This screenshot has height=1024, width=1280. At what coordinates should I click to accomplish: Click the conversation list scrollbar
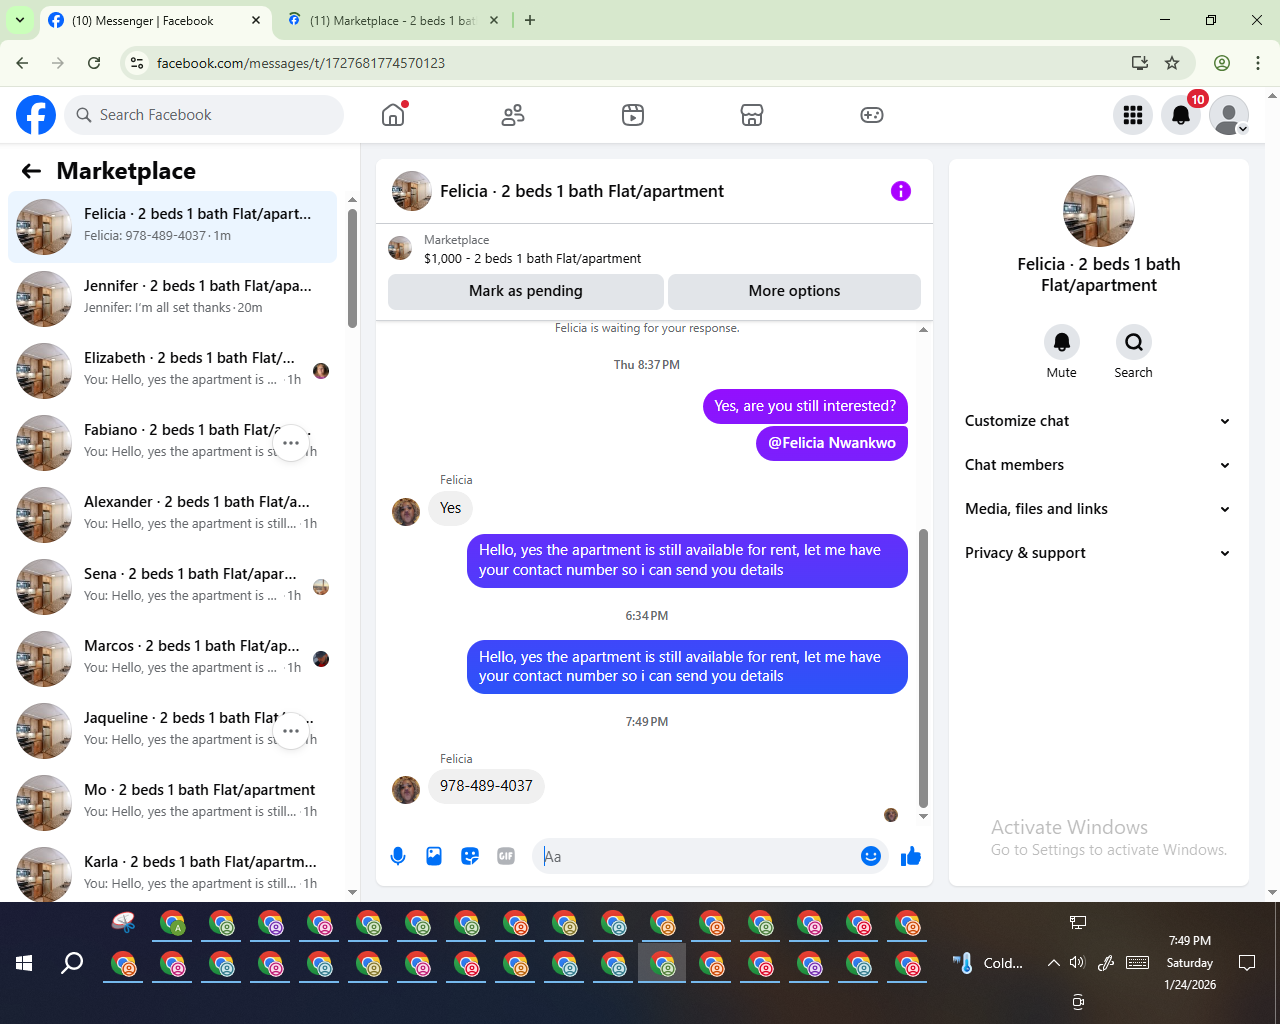click(352, 268)
